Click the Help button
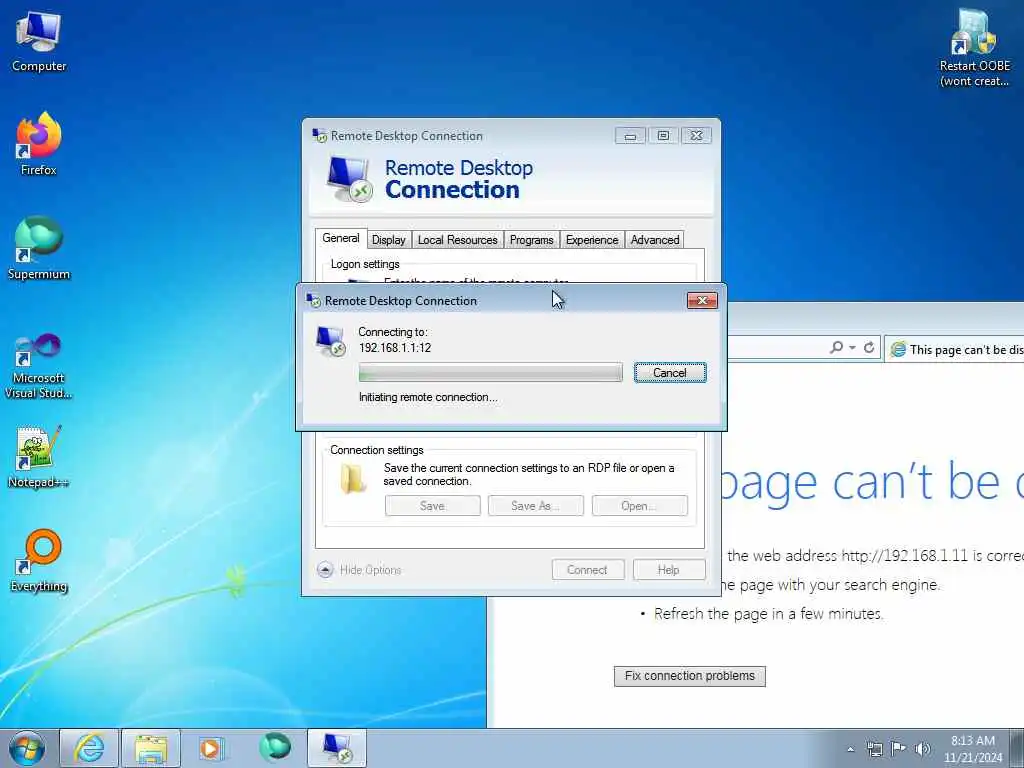Image resolution: width=1024 pixels, height=768 pixels. (669, 569)
